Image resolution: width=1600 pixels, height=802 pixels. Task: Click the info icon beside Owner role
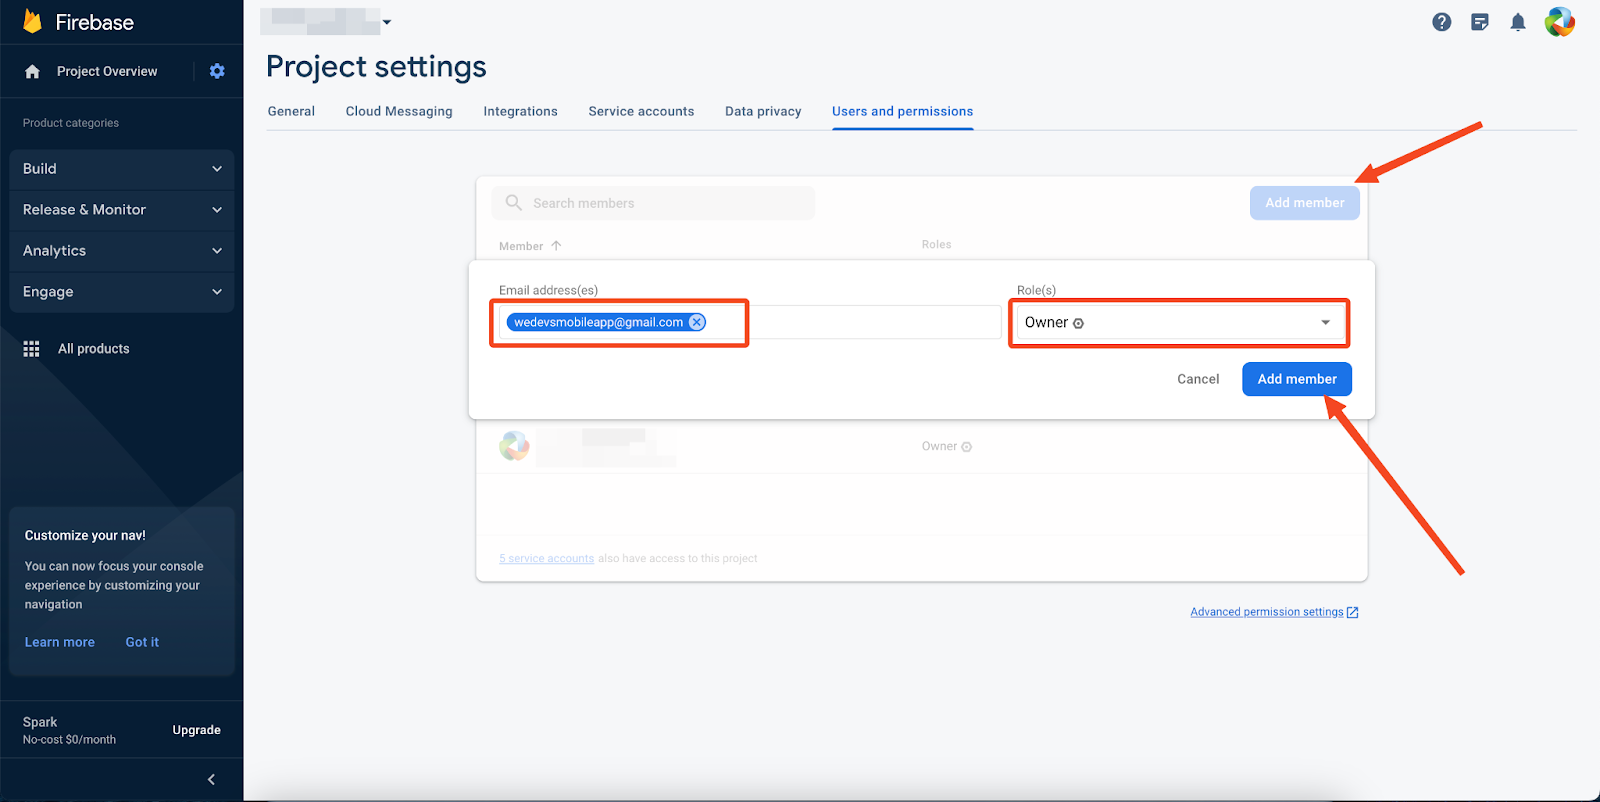click(1078, 323)
